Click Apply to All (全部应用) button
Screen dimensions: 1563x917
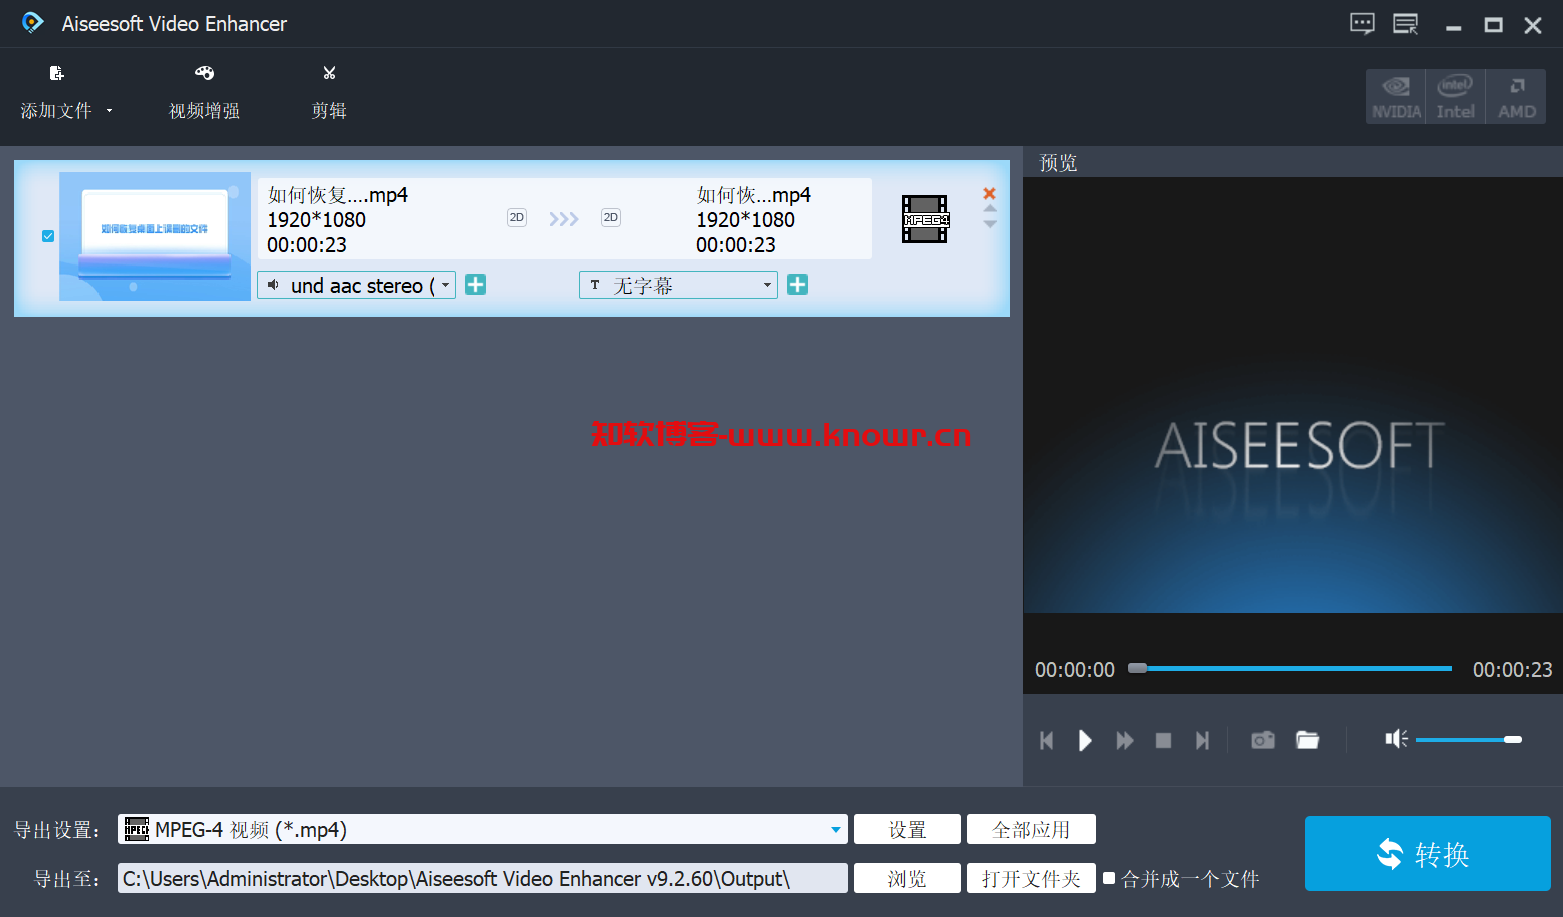(1031, 829)
